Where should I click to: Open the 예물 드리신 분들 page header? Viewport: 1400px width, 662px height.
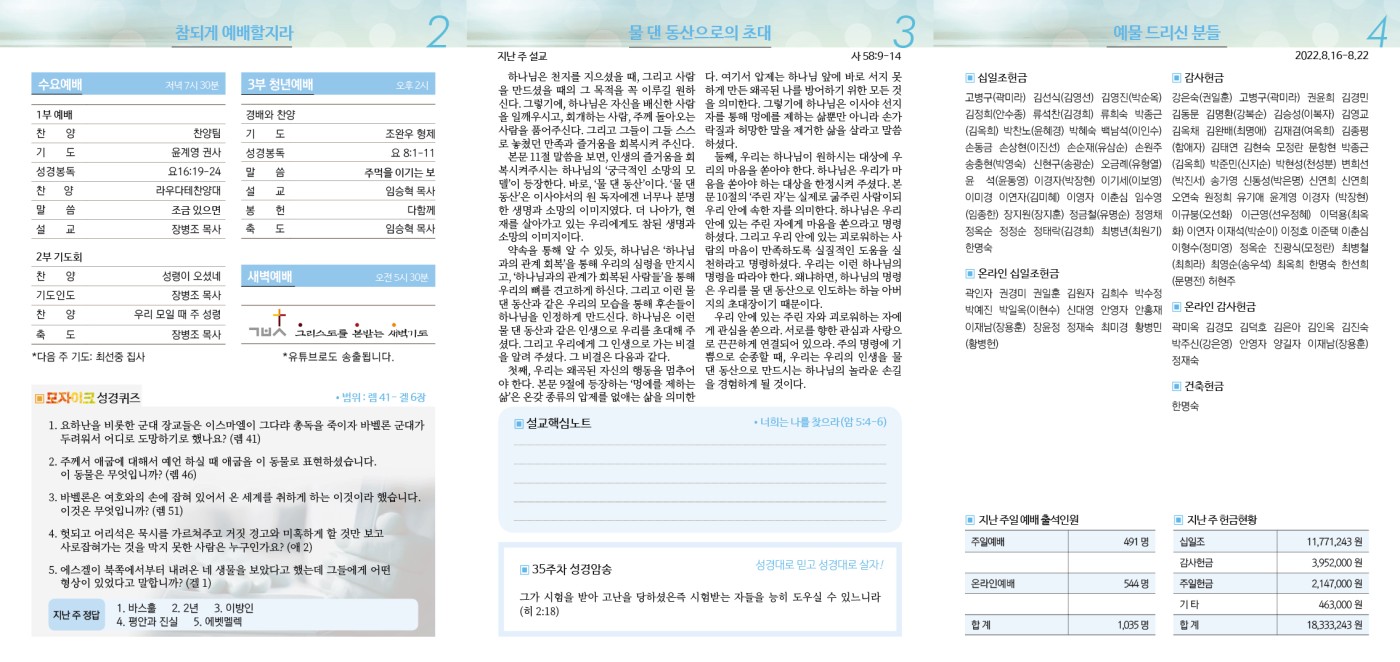tap(1166, 33)
